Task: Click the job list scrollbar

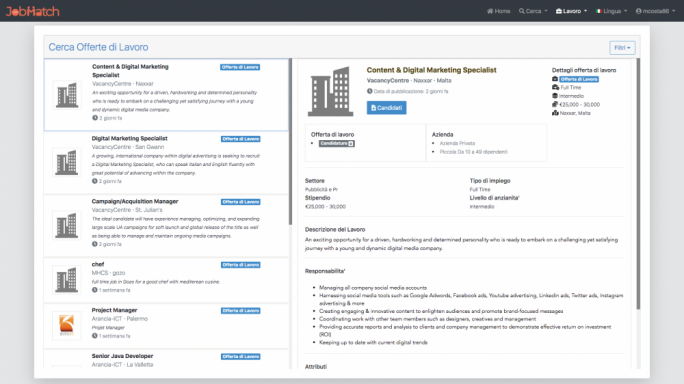Action: point(290,142)
